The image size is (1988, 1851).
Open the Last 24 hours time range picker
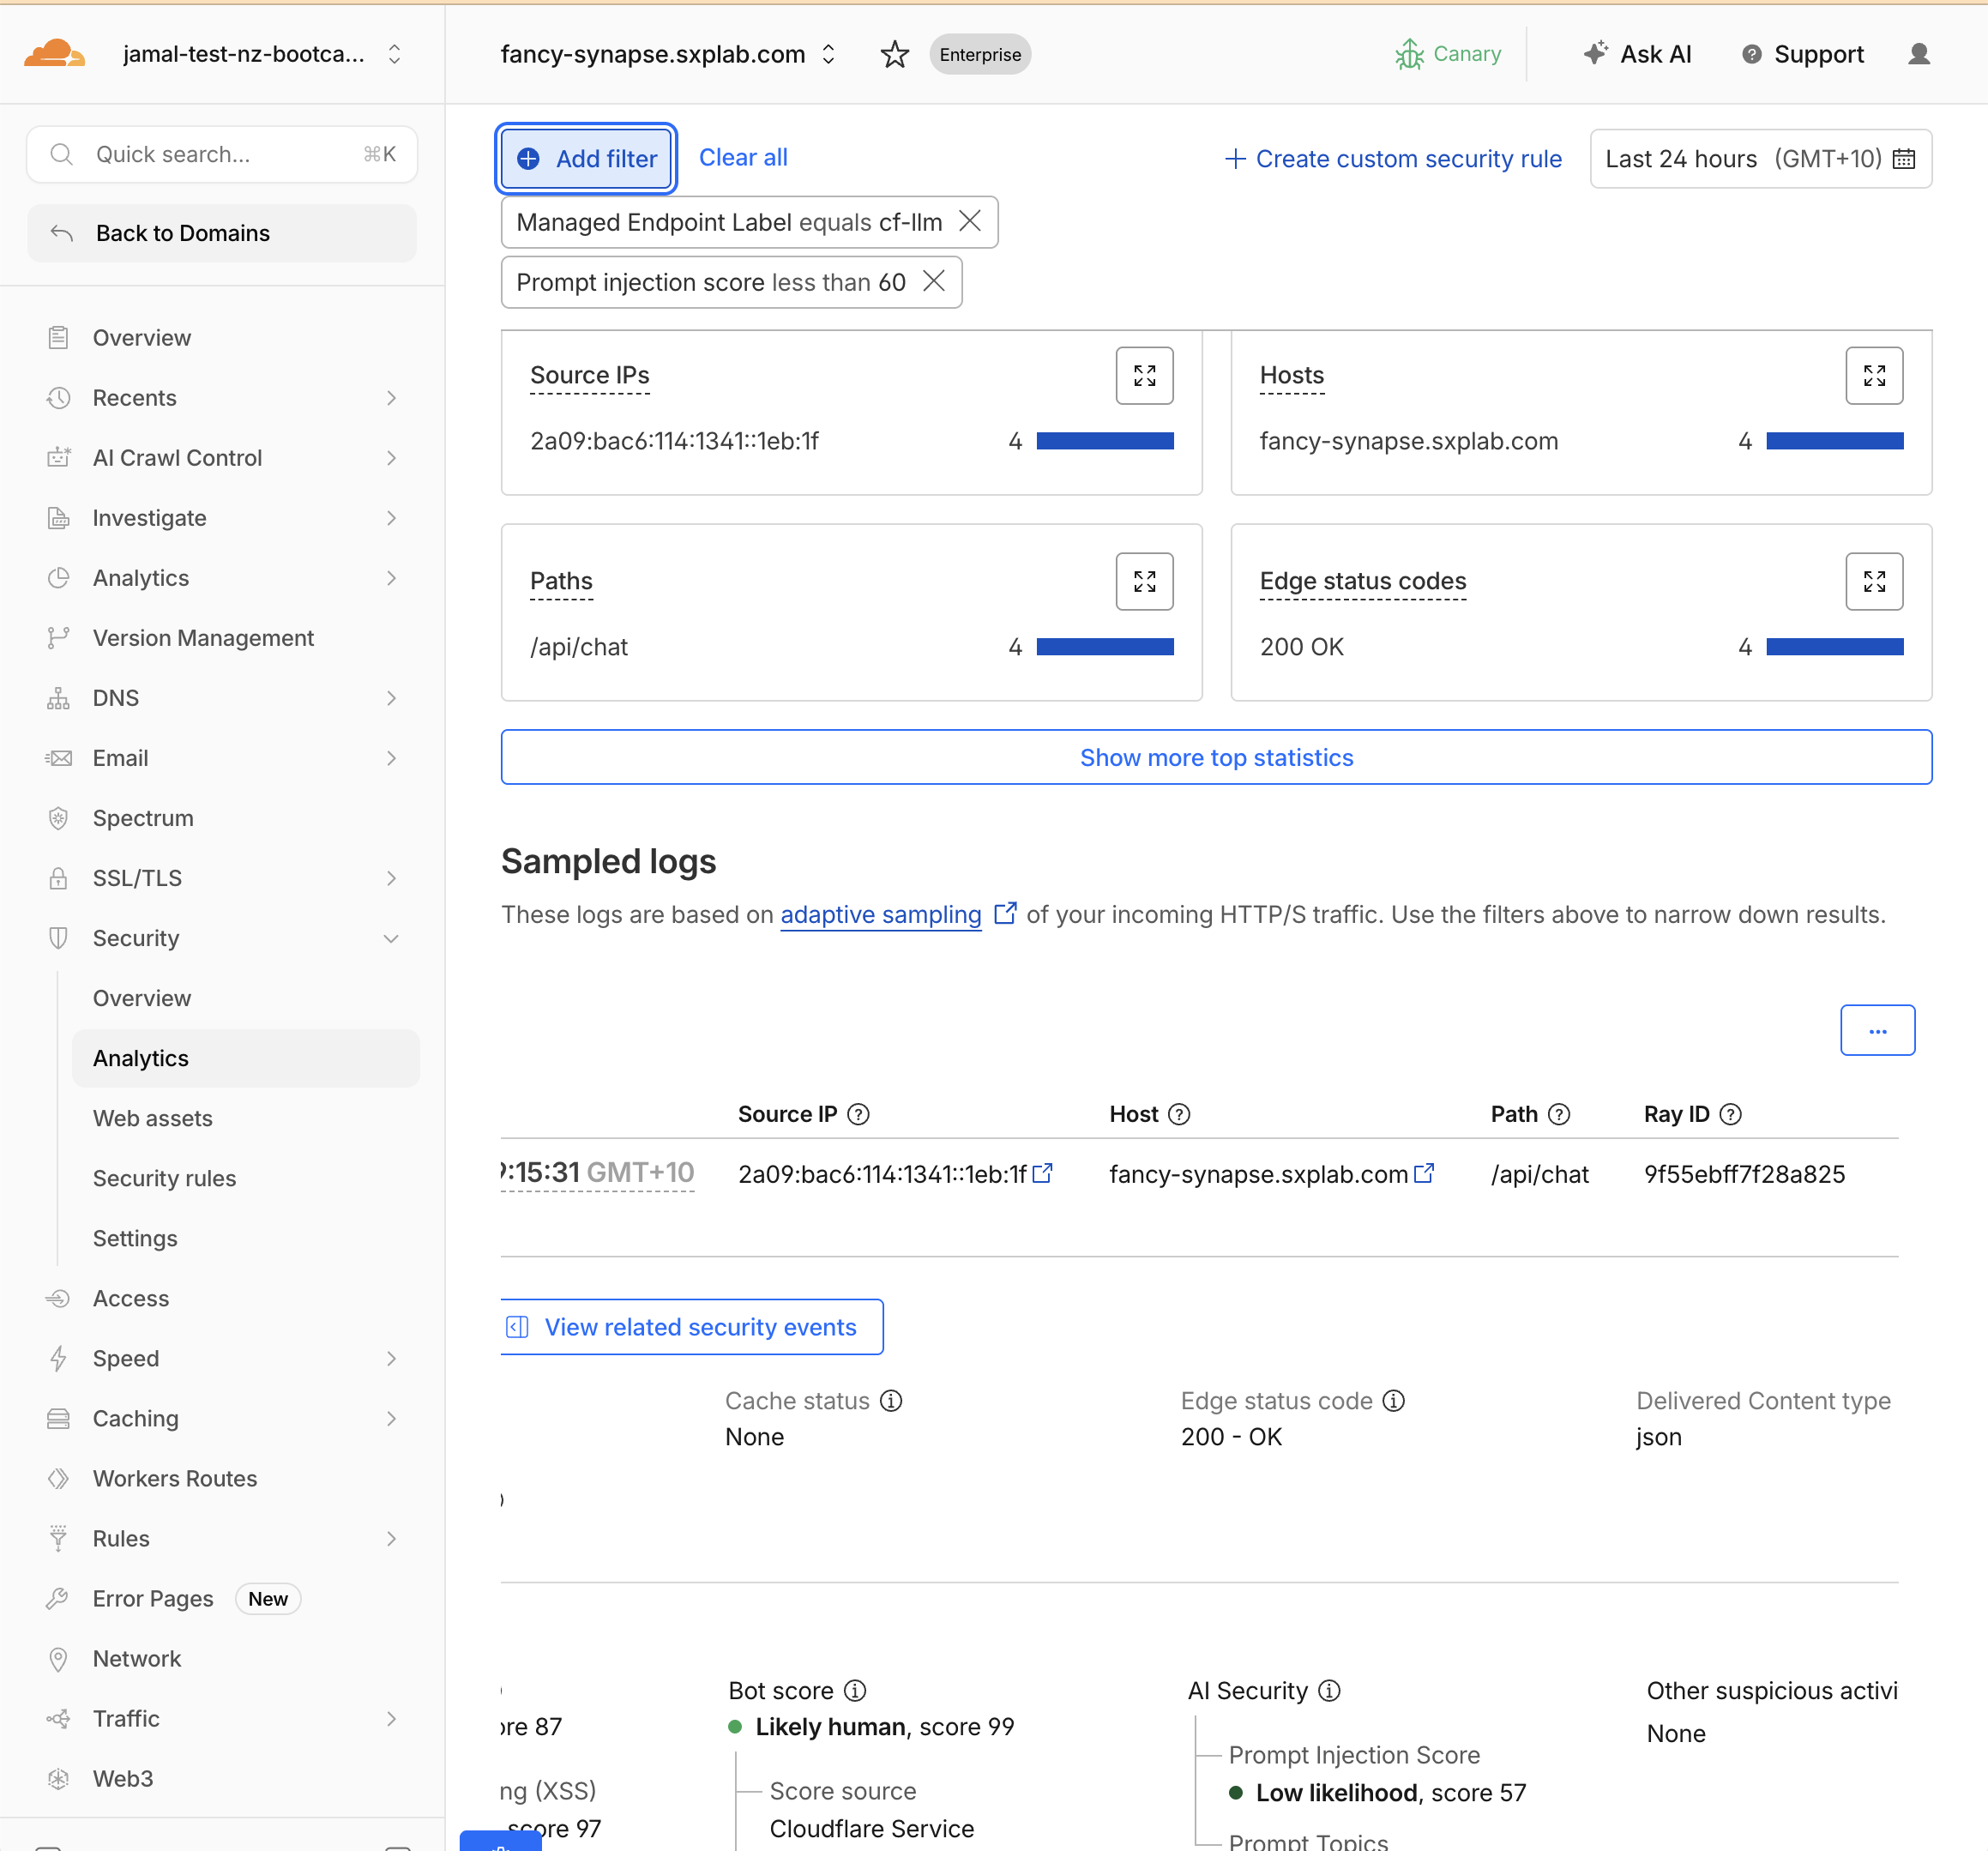tap(1760, 159)
